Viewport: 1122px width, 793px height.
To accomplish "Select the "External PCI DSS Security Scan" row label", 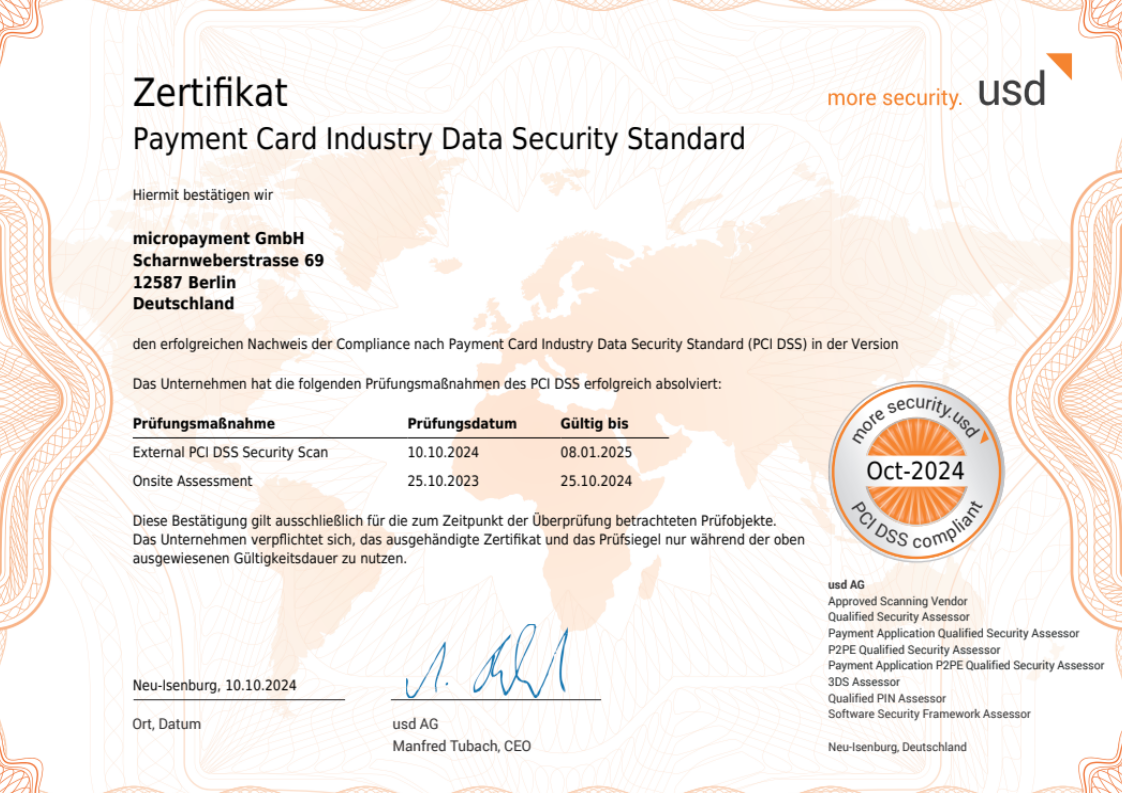I will pos(230,452).
